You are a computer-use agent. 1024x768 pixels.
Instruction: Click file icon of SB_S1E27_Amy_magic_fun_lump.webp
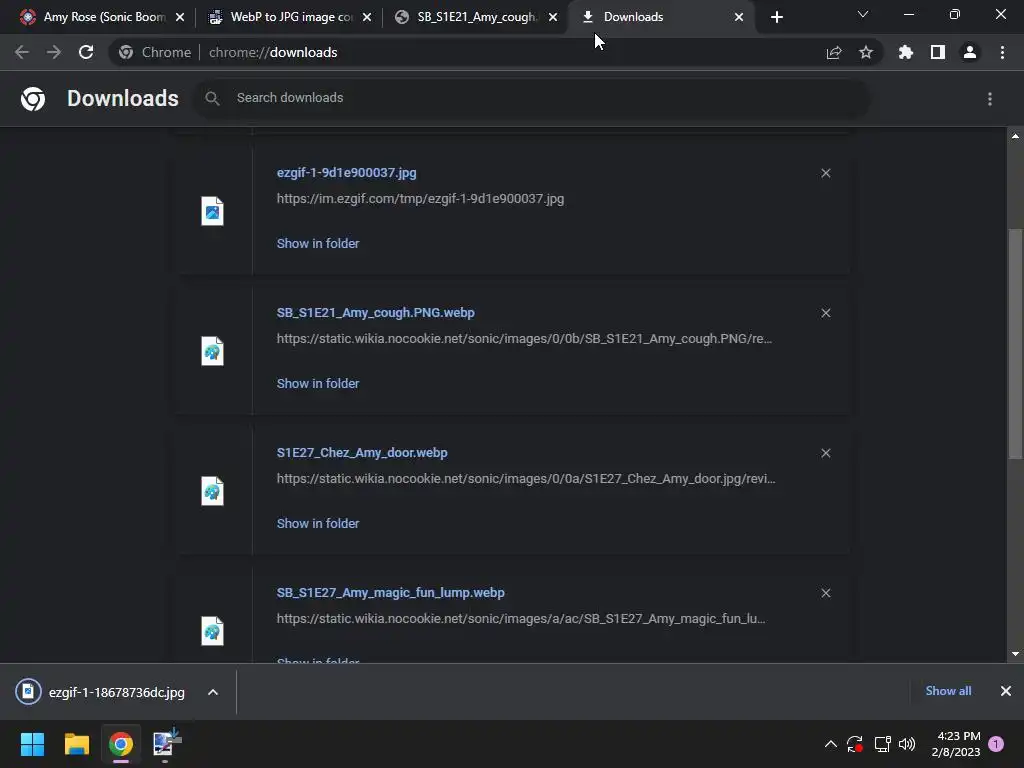(212, 631)
